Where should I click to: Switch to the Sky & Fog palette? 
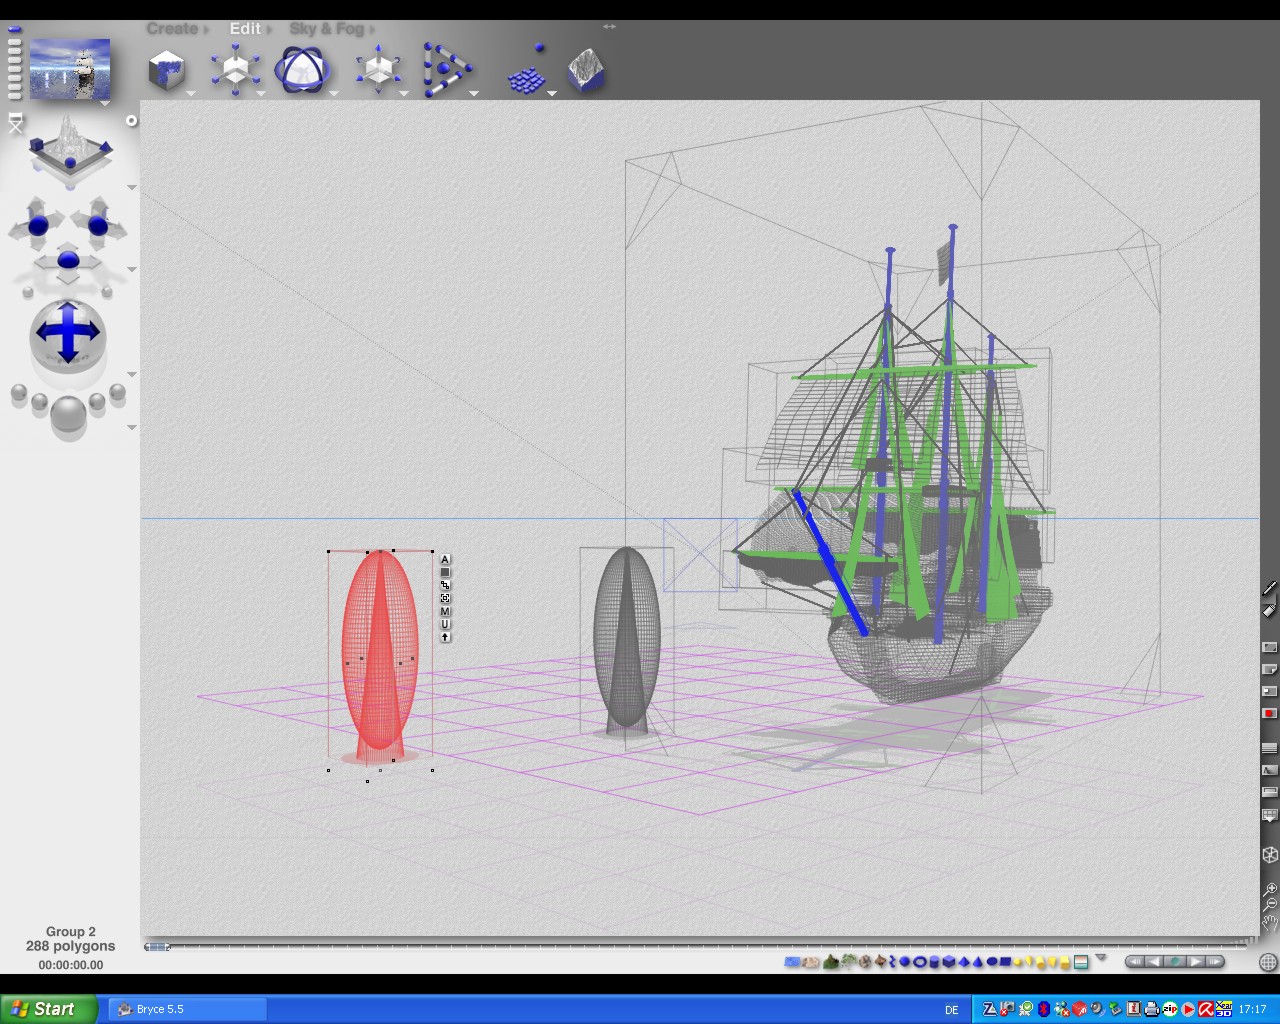pos(326,29)
